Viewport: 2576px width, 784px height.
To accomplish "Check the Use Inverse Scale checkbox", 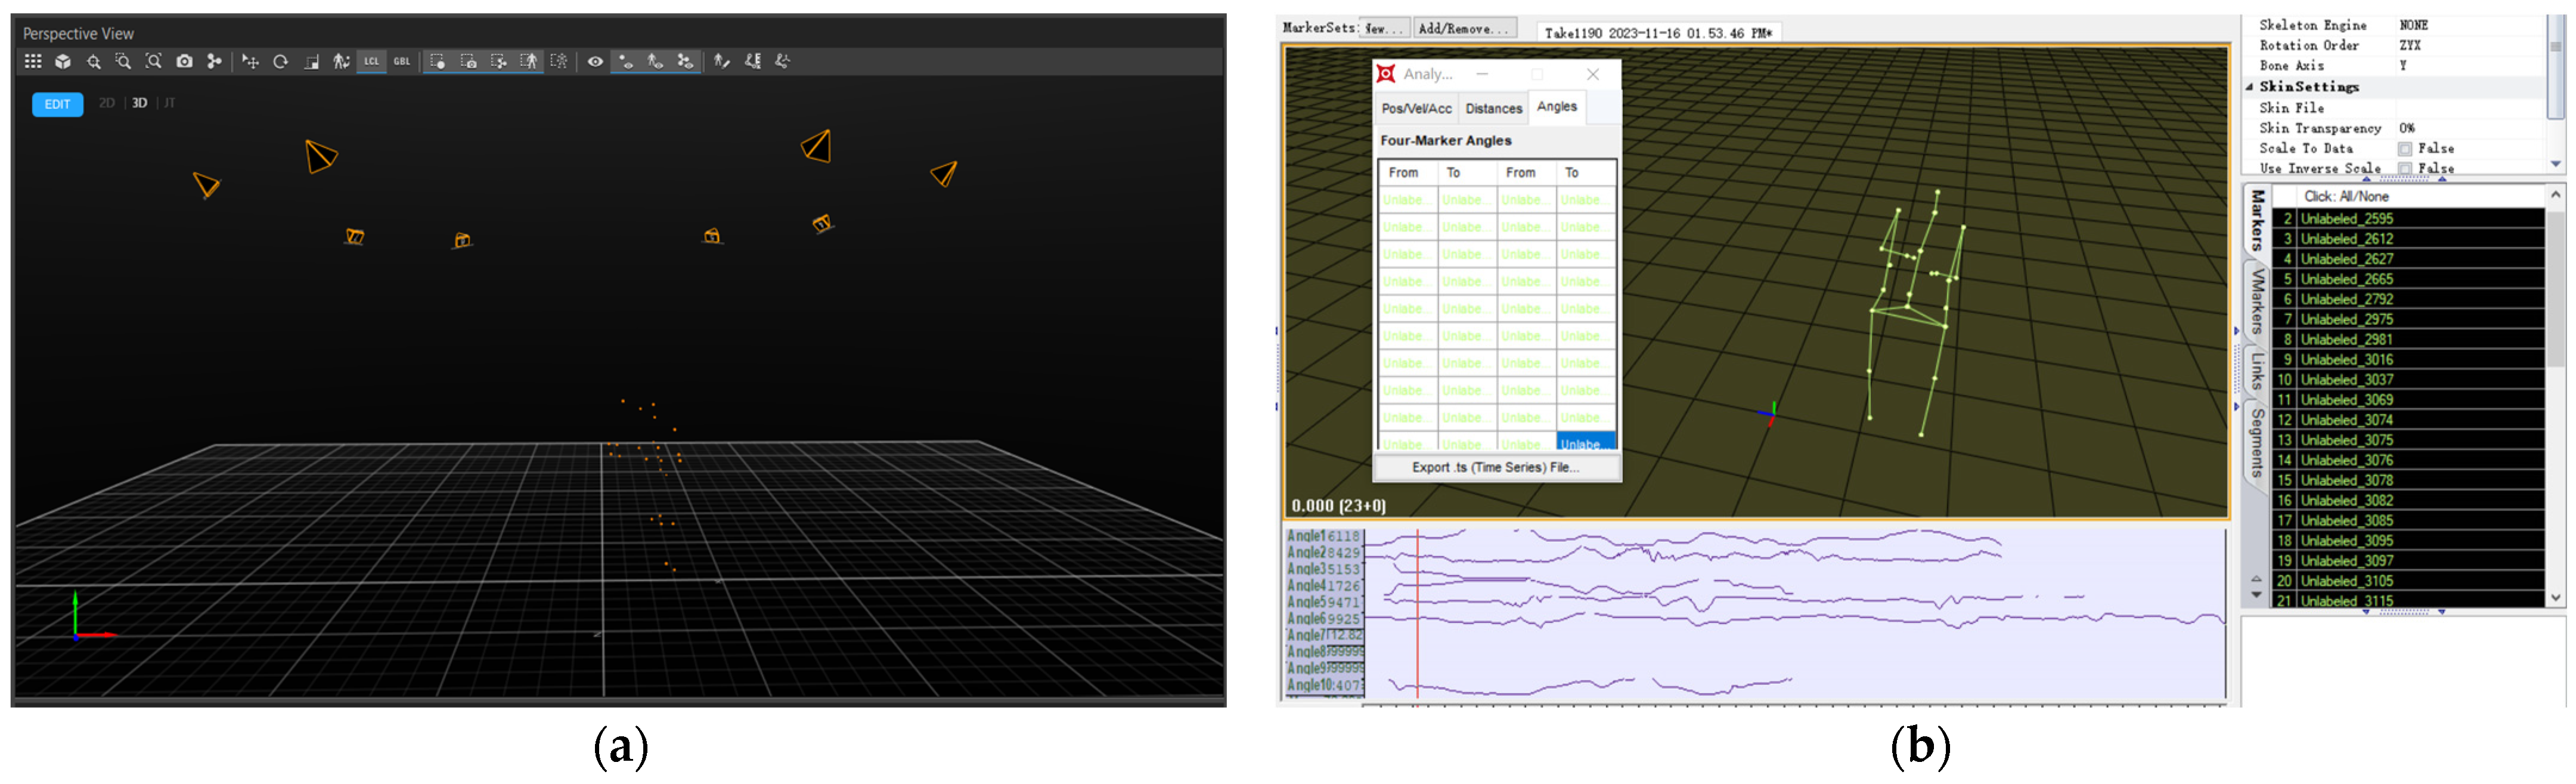I will click(x=2404, y=168).
